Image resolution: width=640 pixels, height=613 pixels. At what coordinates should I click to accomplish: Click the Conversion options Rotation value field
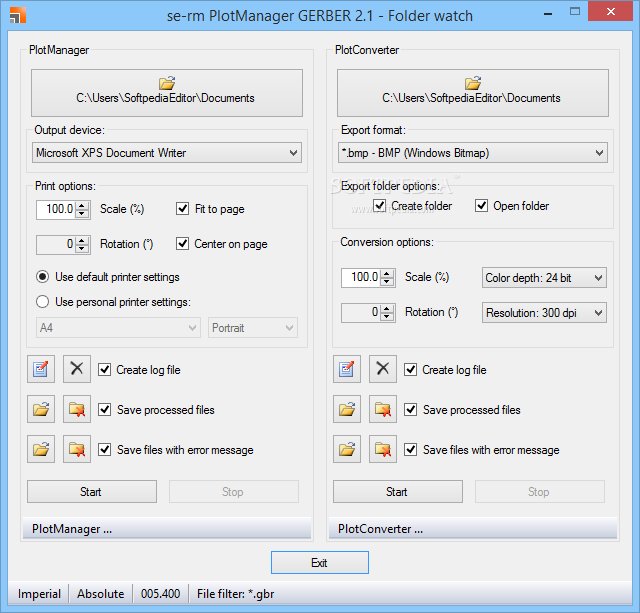[x=361, y=313]
